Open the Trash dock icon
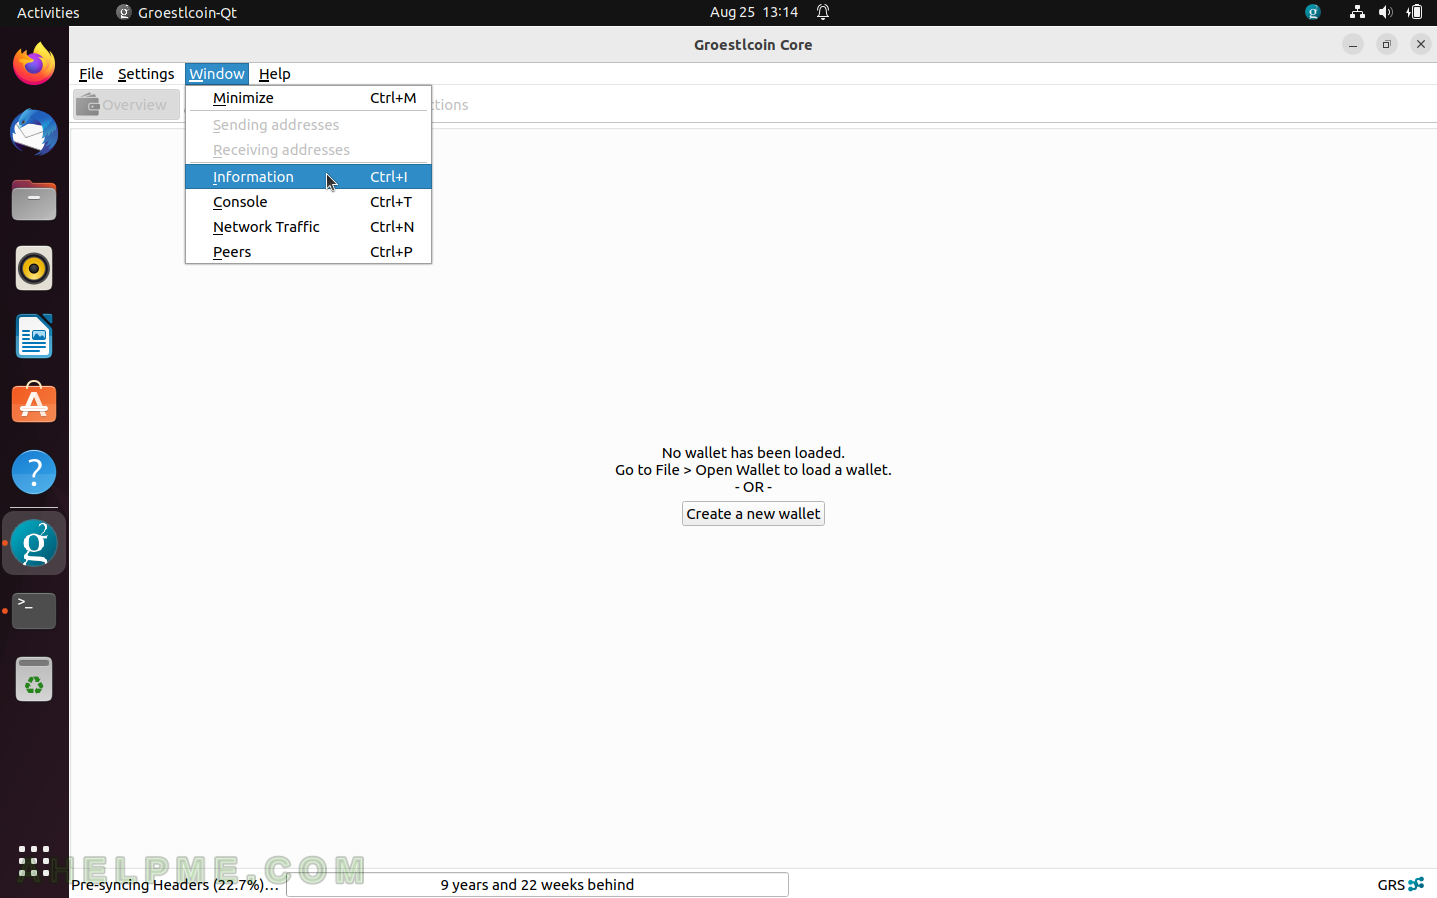 [x=34, y=679]
